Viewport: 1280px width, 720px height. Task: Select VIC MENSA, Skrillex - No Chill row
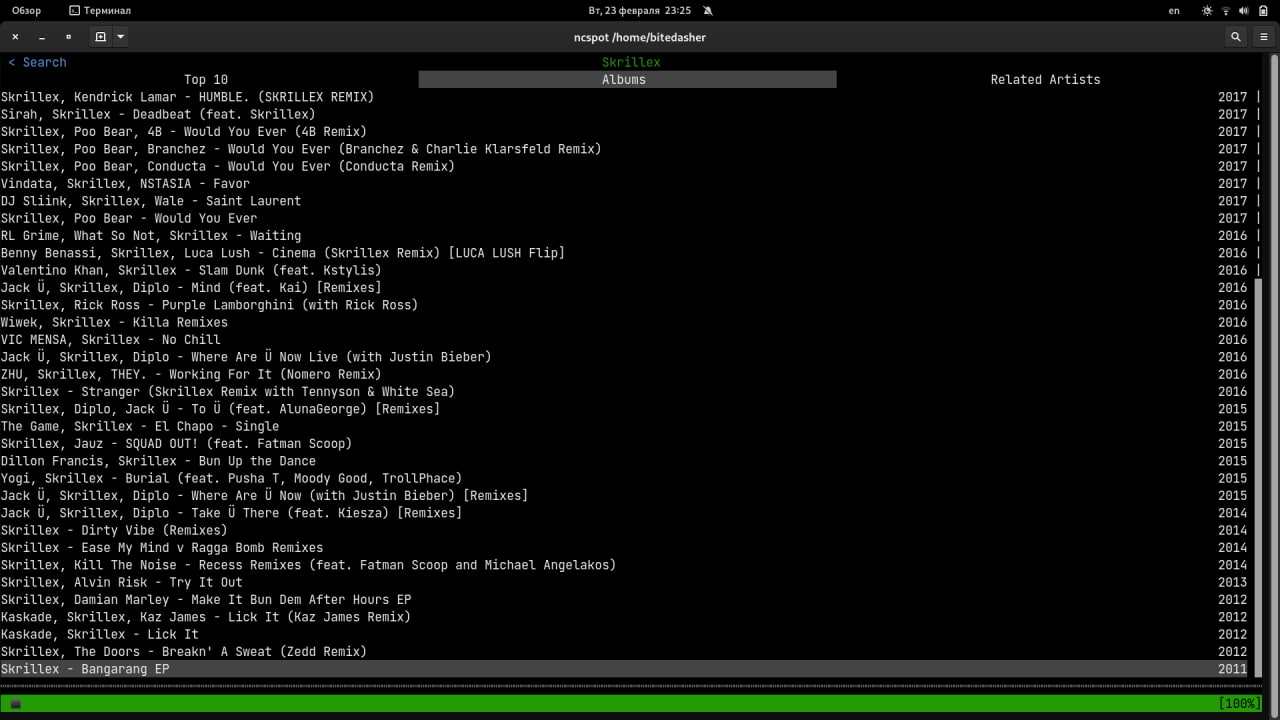(624, 340)
